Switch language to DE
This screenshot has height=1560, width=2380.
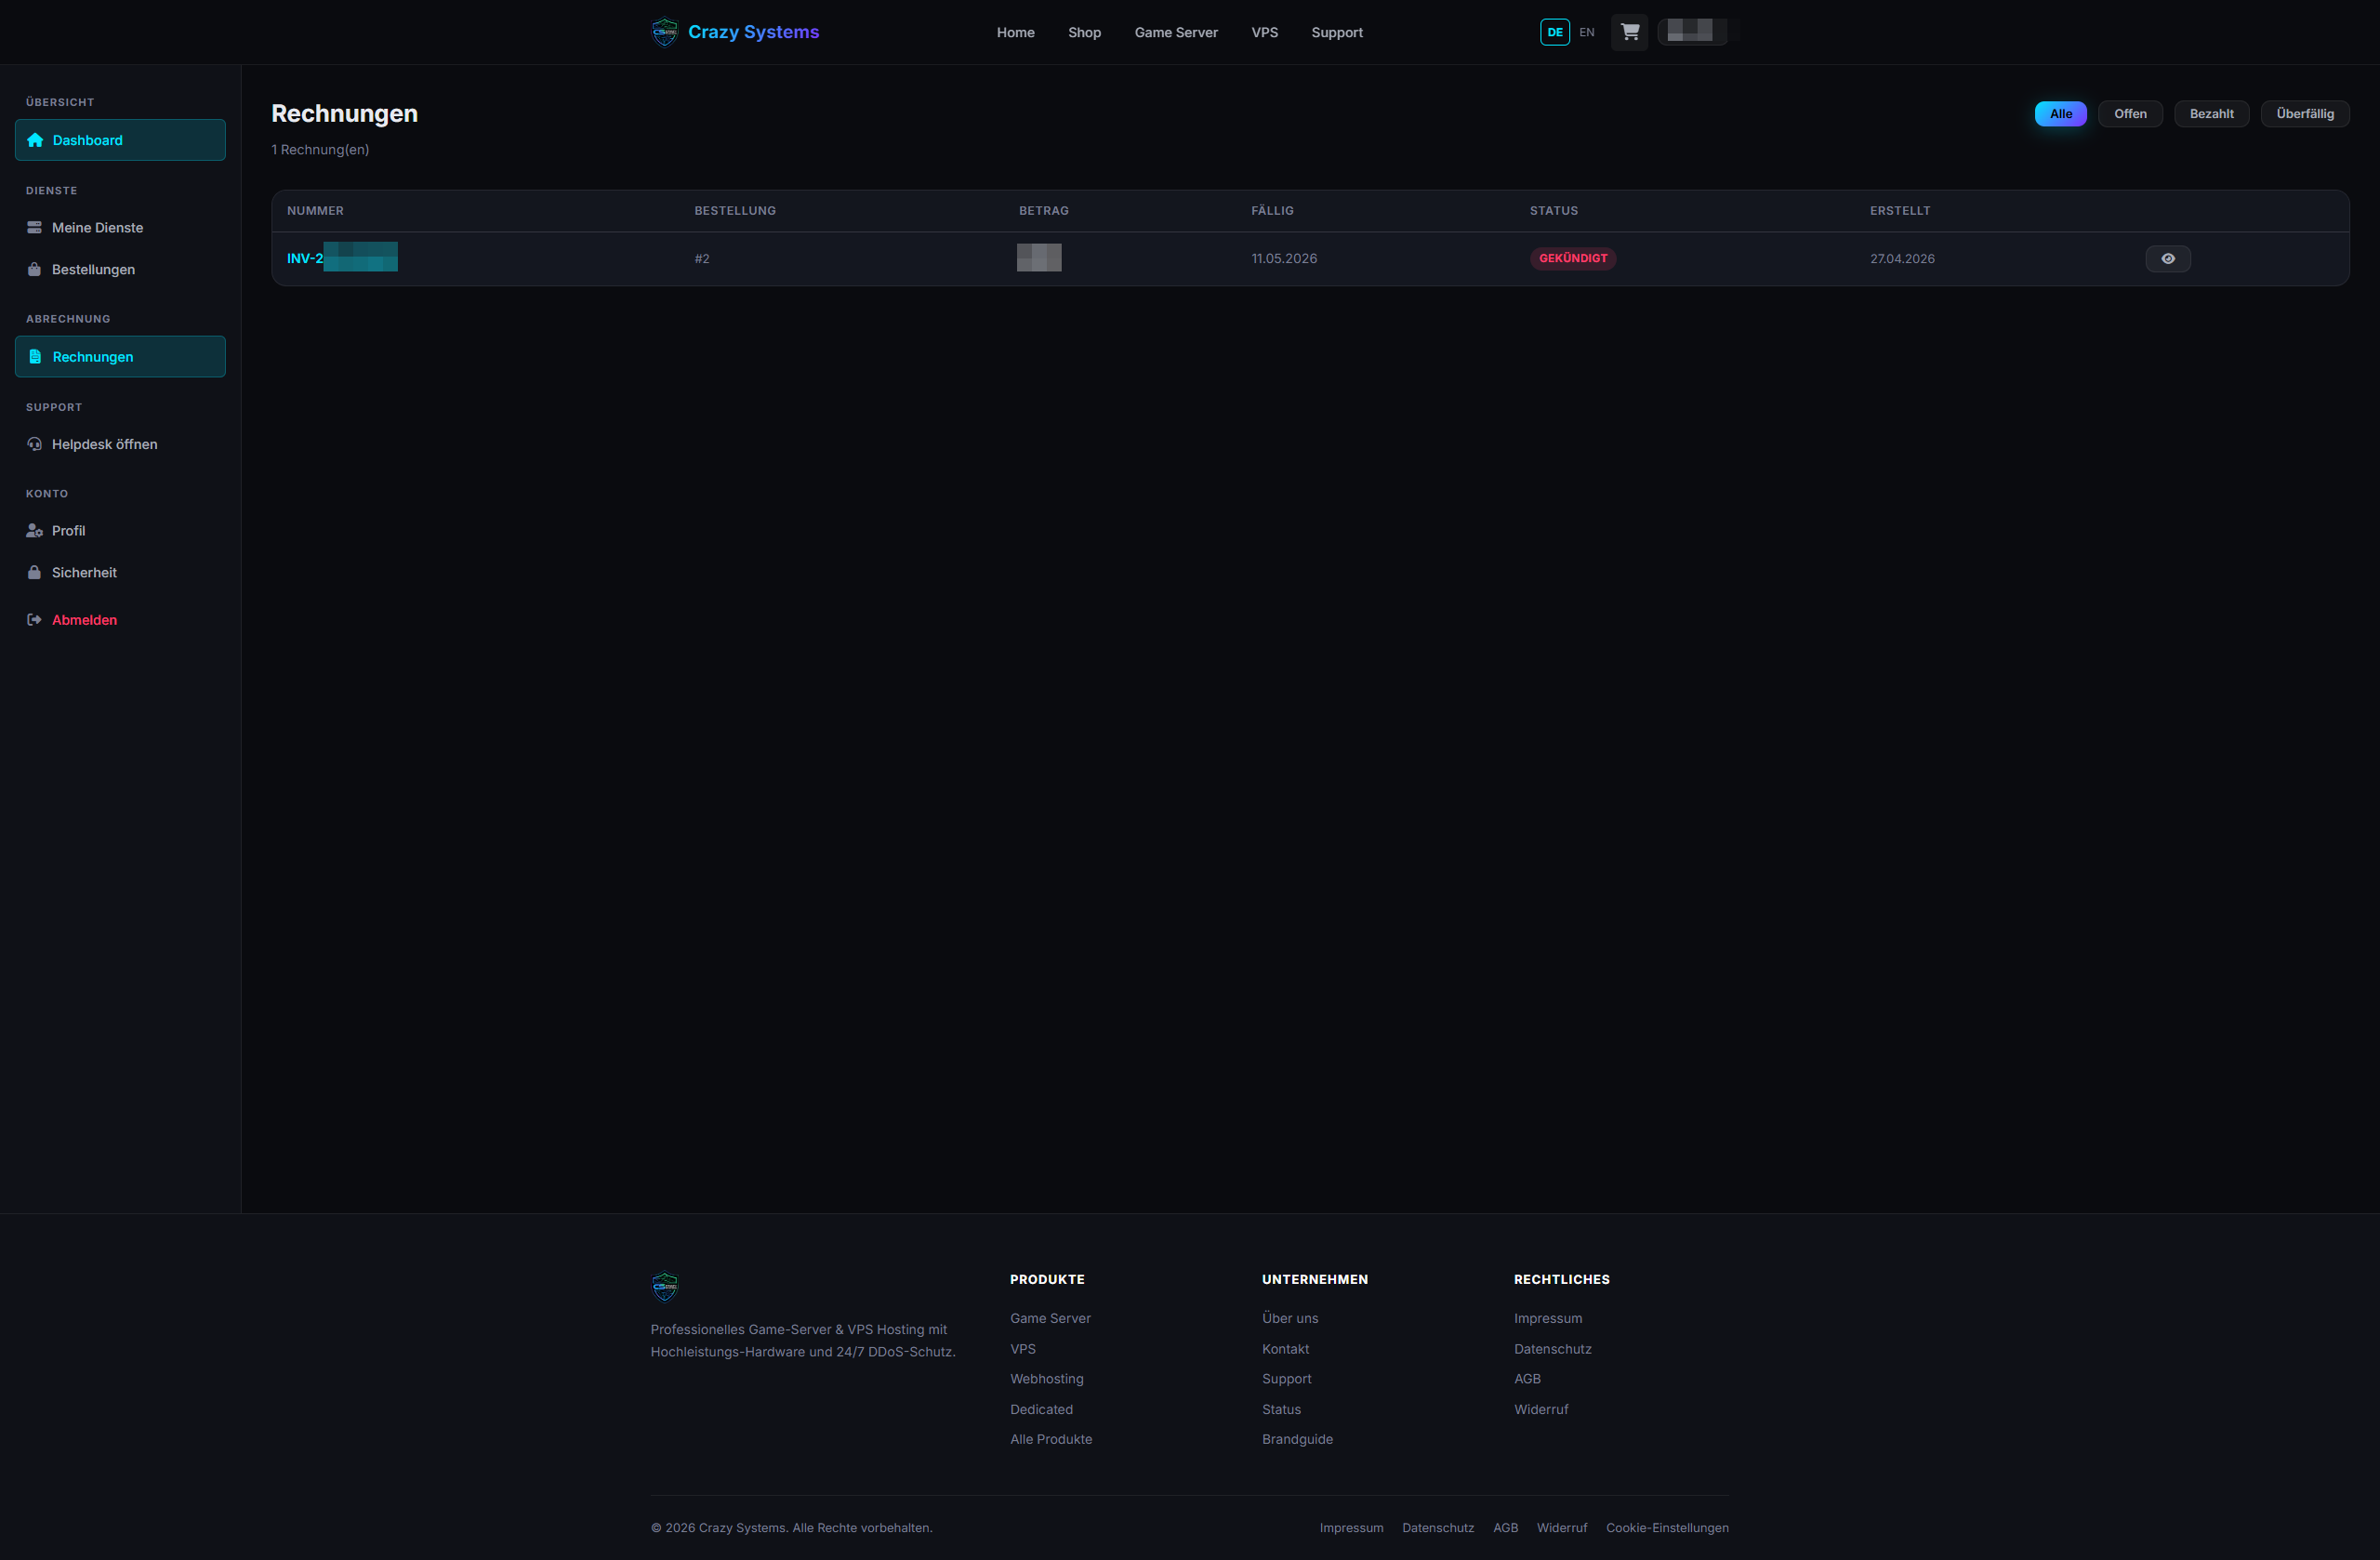coord(1554,32)
